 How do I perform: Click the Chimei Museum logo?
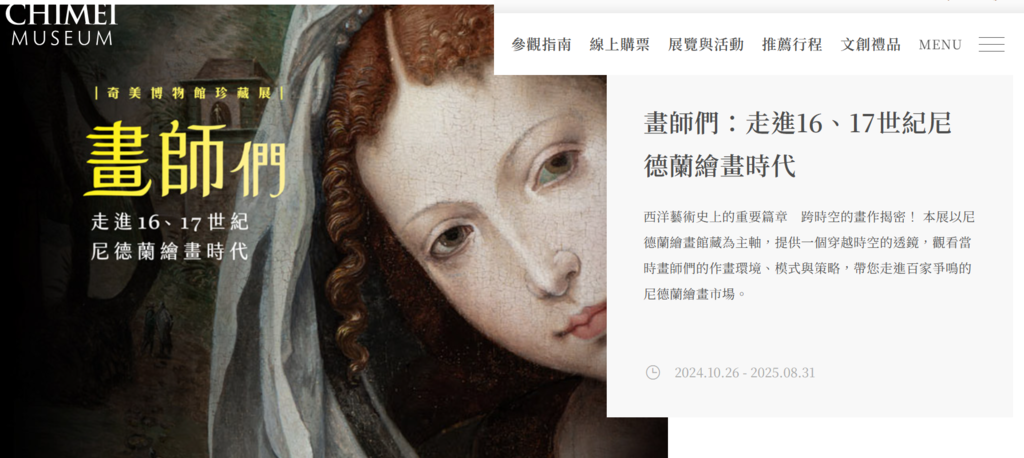tap(61, 25)
